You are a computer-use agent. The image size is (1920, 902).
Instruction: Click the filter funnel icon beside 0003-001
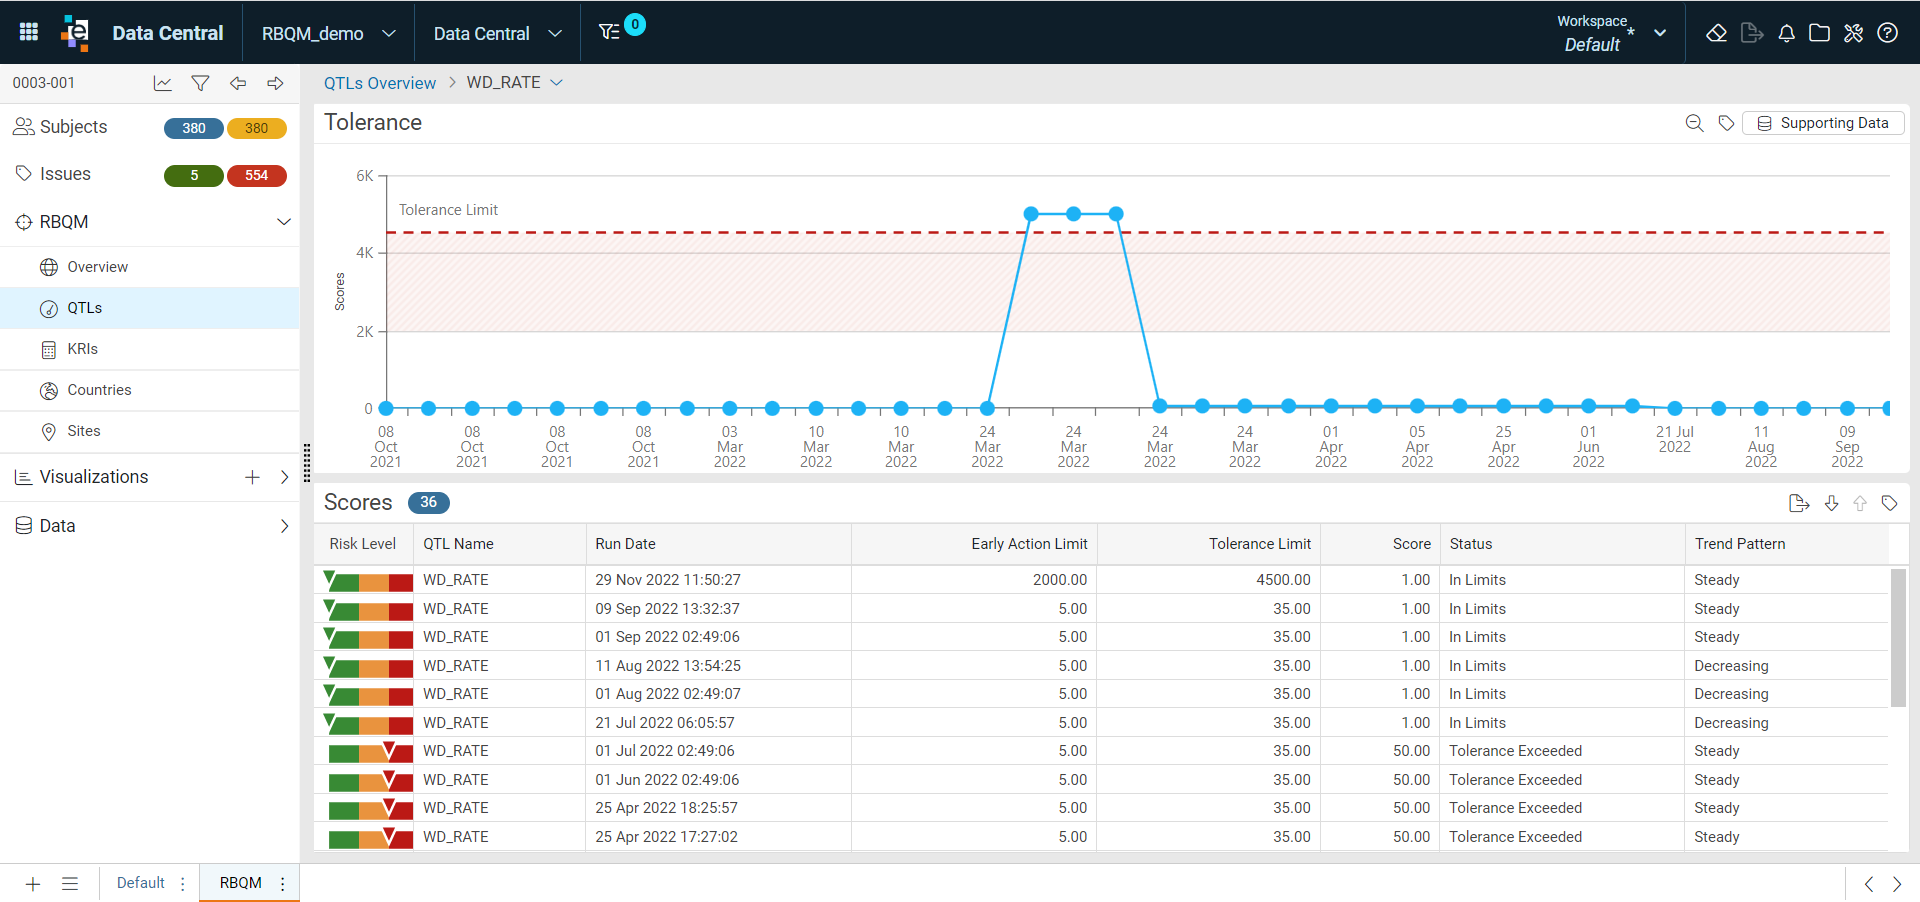pyautogui.click(x=200, y=83)
